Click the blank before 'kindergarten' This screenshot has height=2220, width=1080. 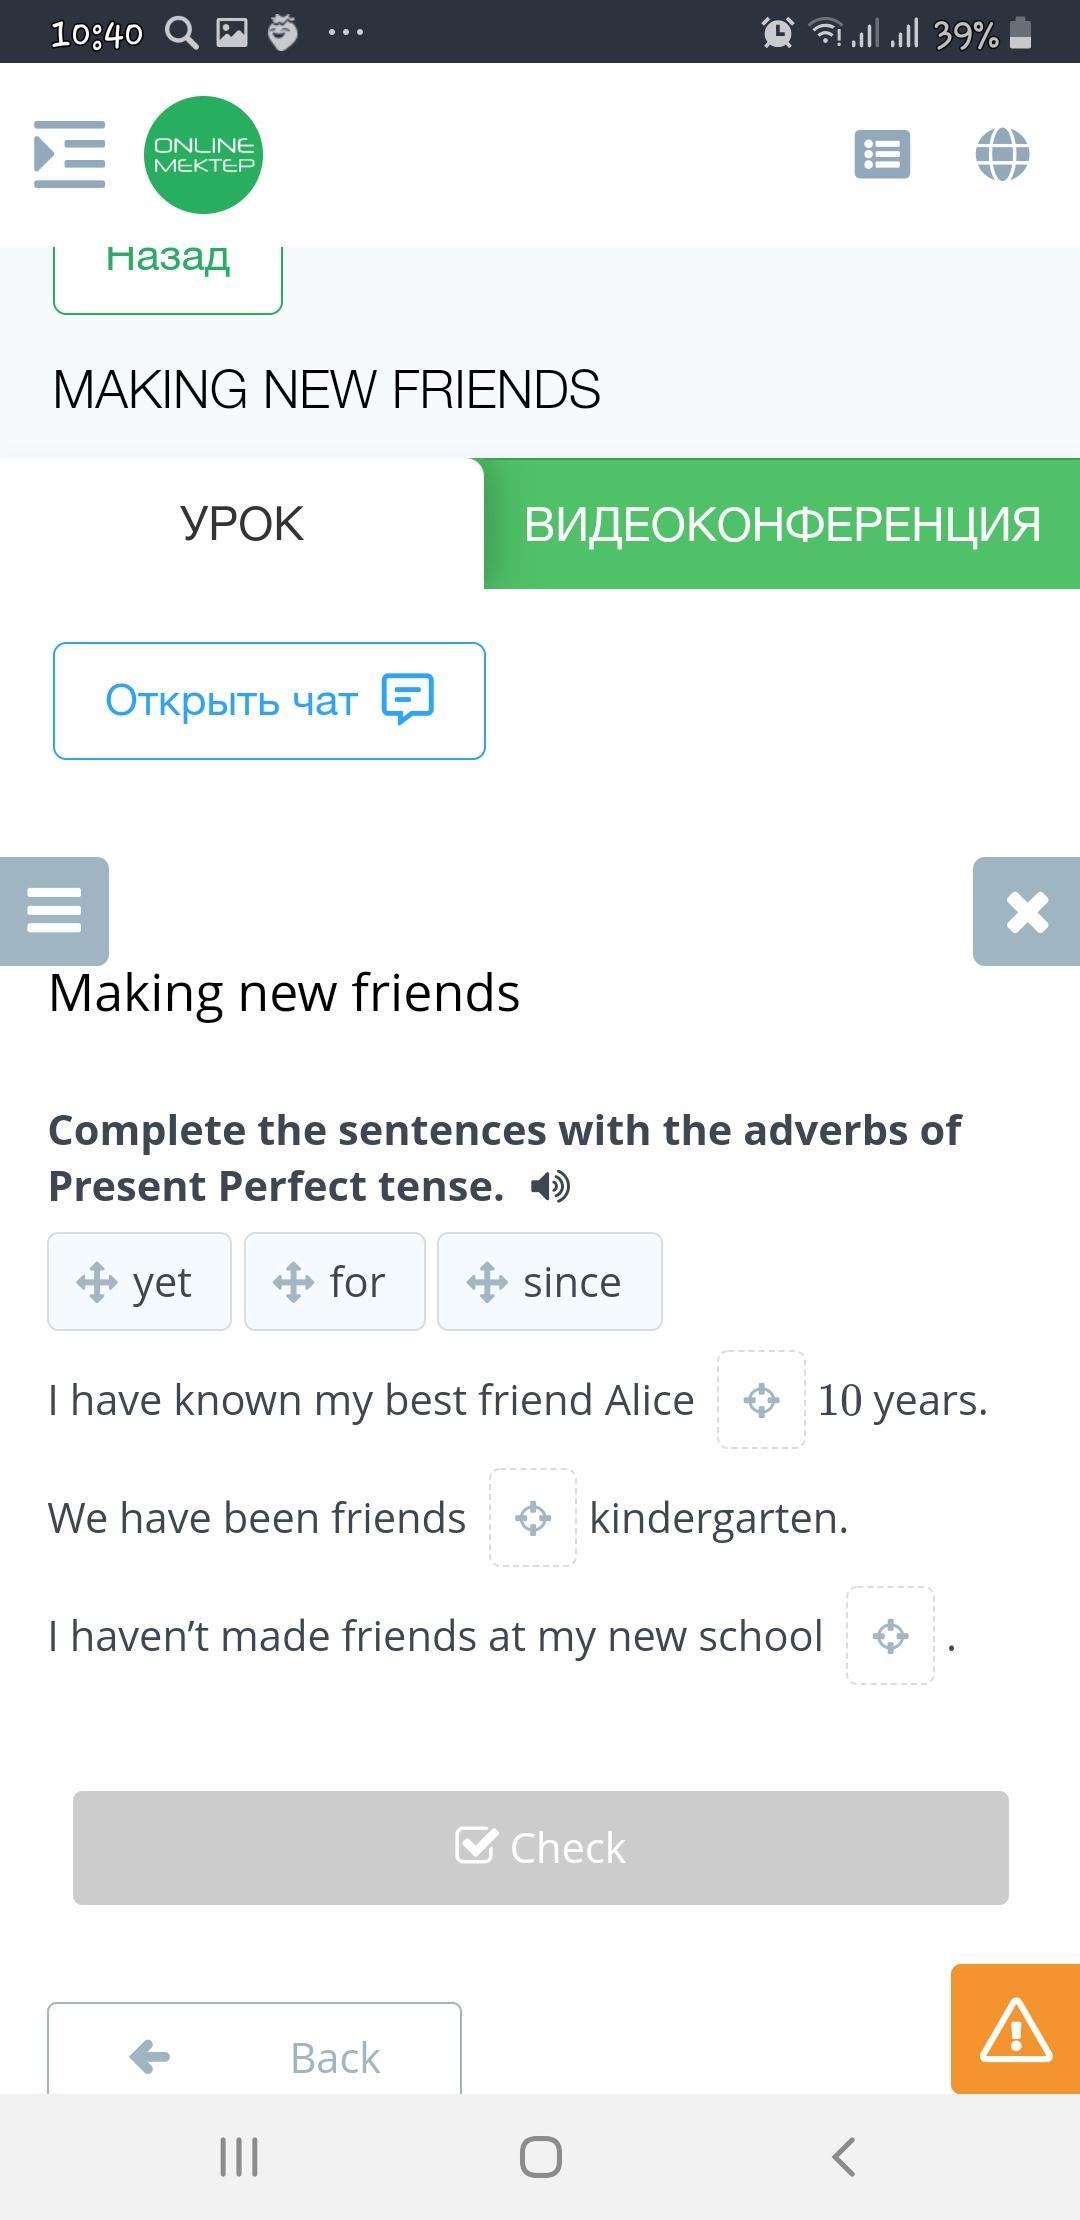click(533, 1518)
